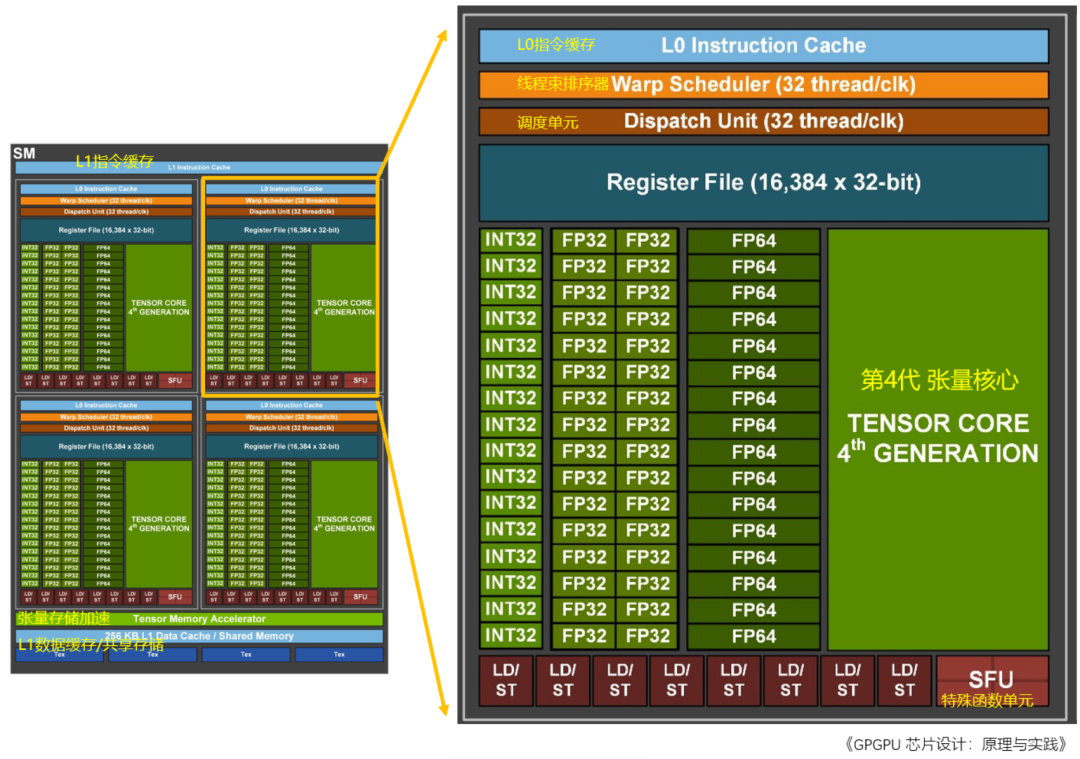Select the Tensor Core in top-left SM sub-block

(x=158, y=307)
